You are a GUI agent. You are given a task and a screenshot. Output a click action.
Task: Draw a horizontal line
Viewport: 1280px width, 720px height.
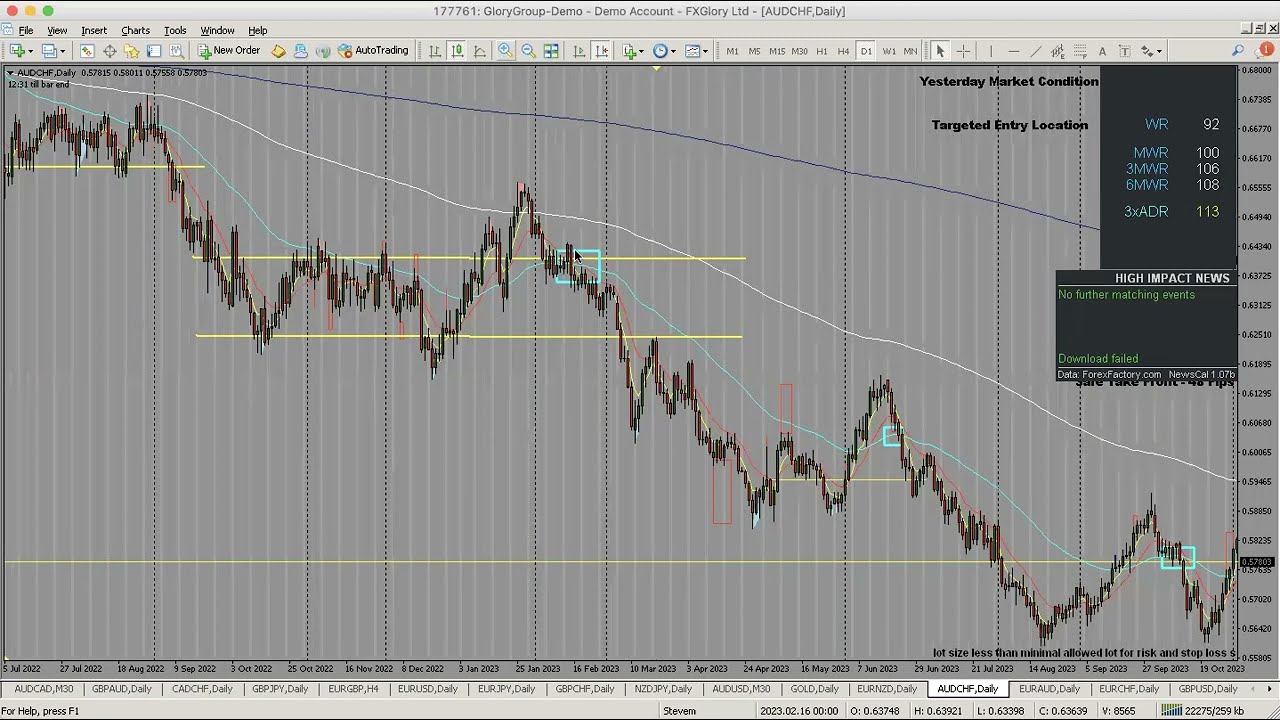click(x=1013, y=51)
